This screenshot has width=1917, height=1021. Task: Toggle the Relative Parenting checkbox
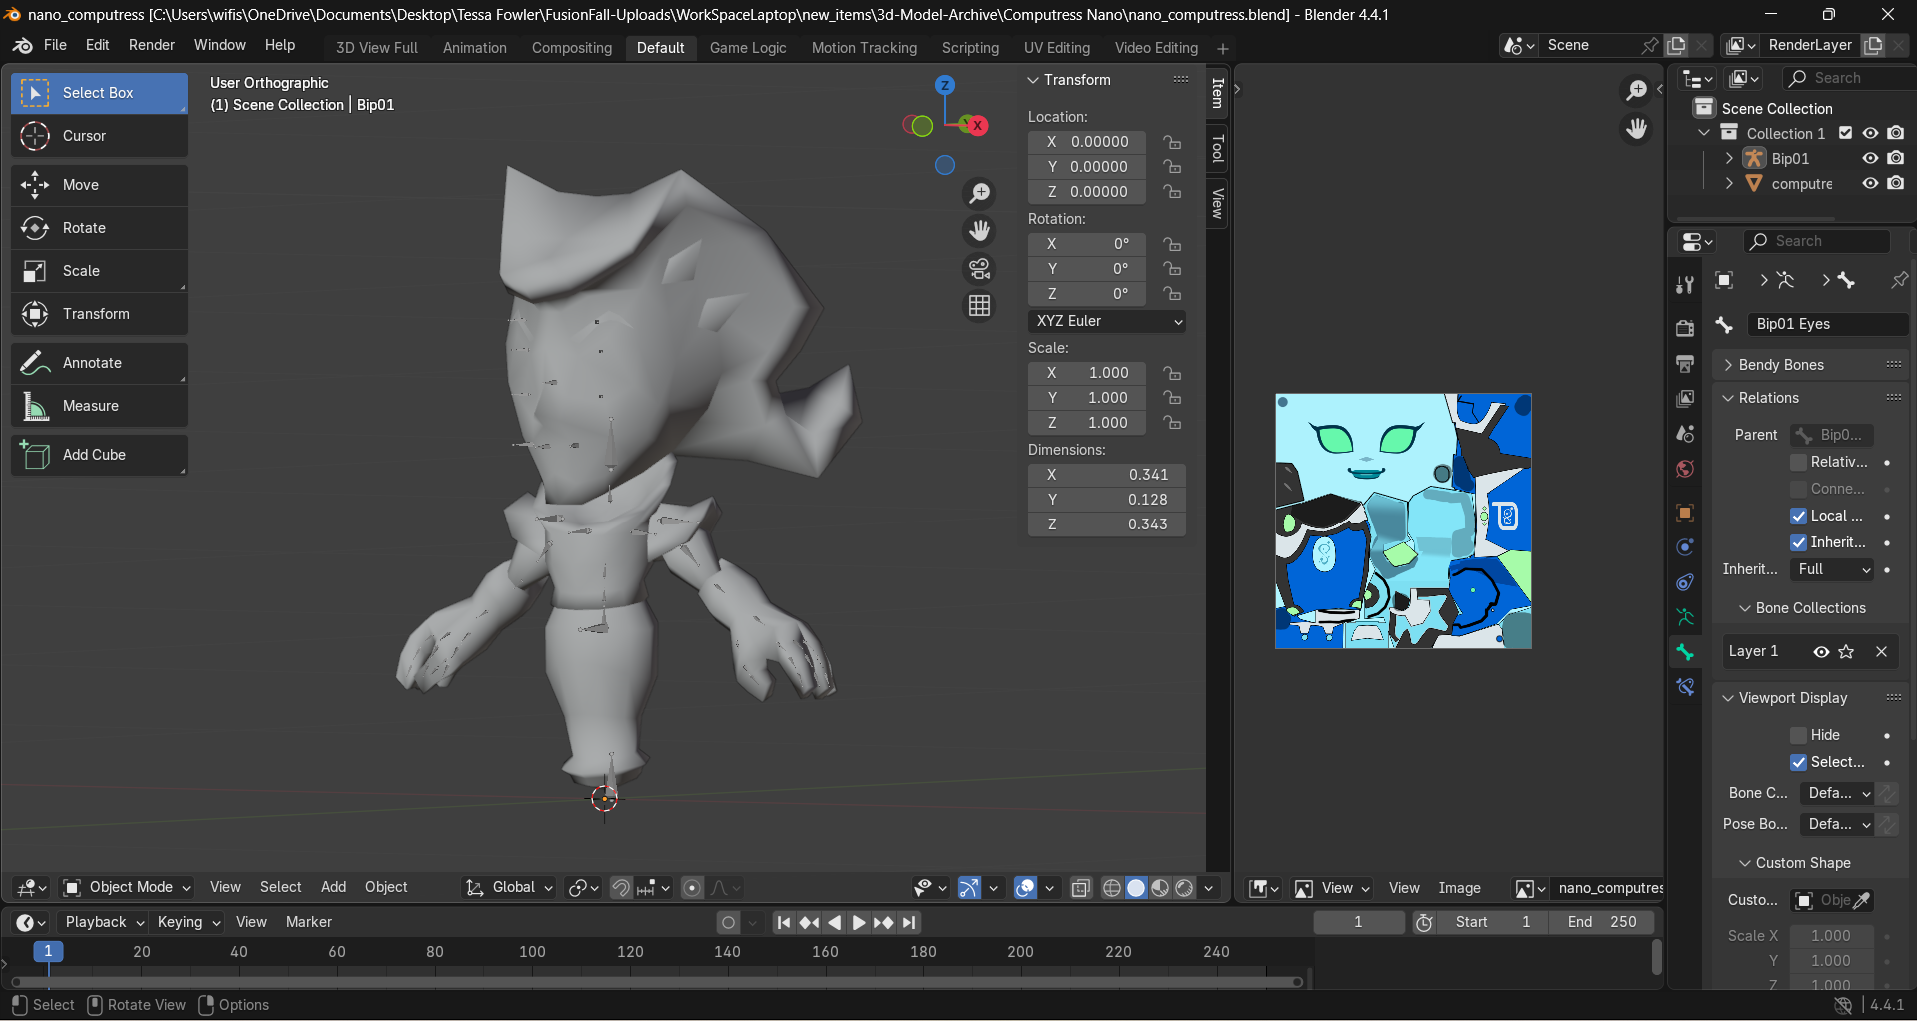[x=1798, y=462]
